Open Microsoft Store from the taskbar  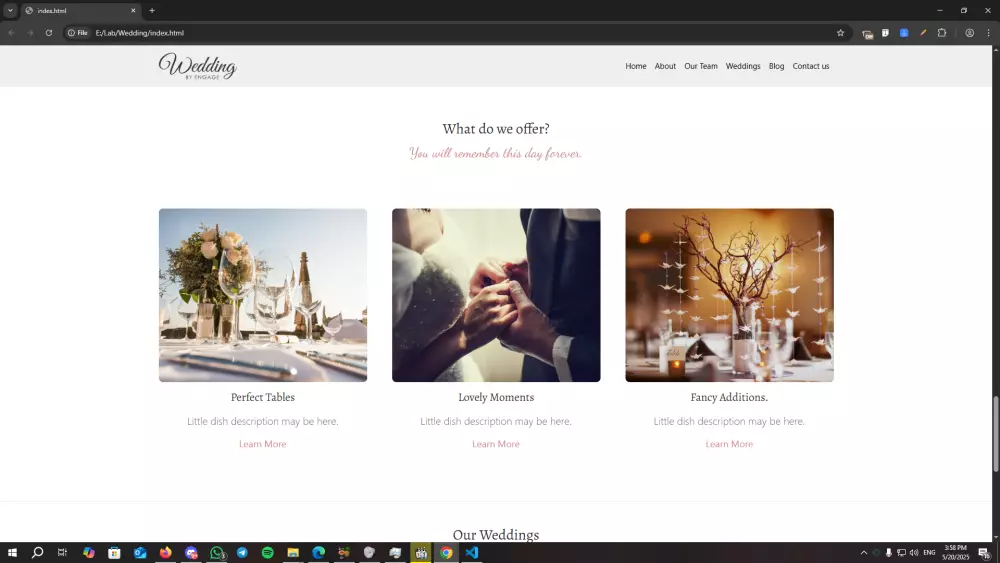[x=114, y=553]
